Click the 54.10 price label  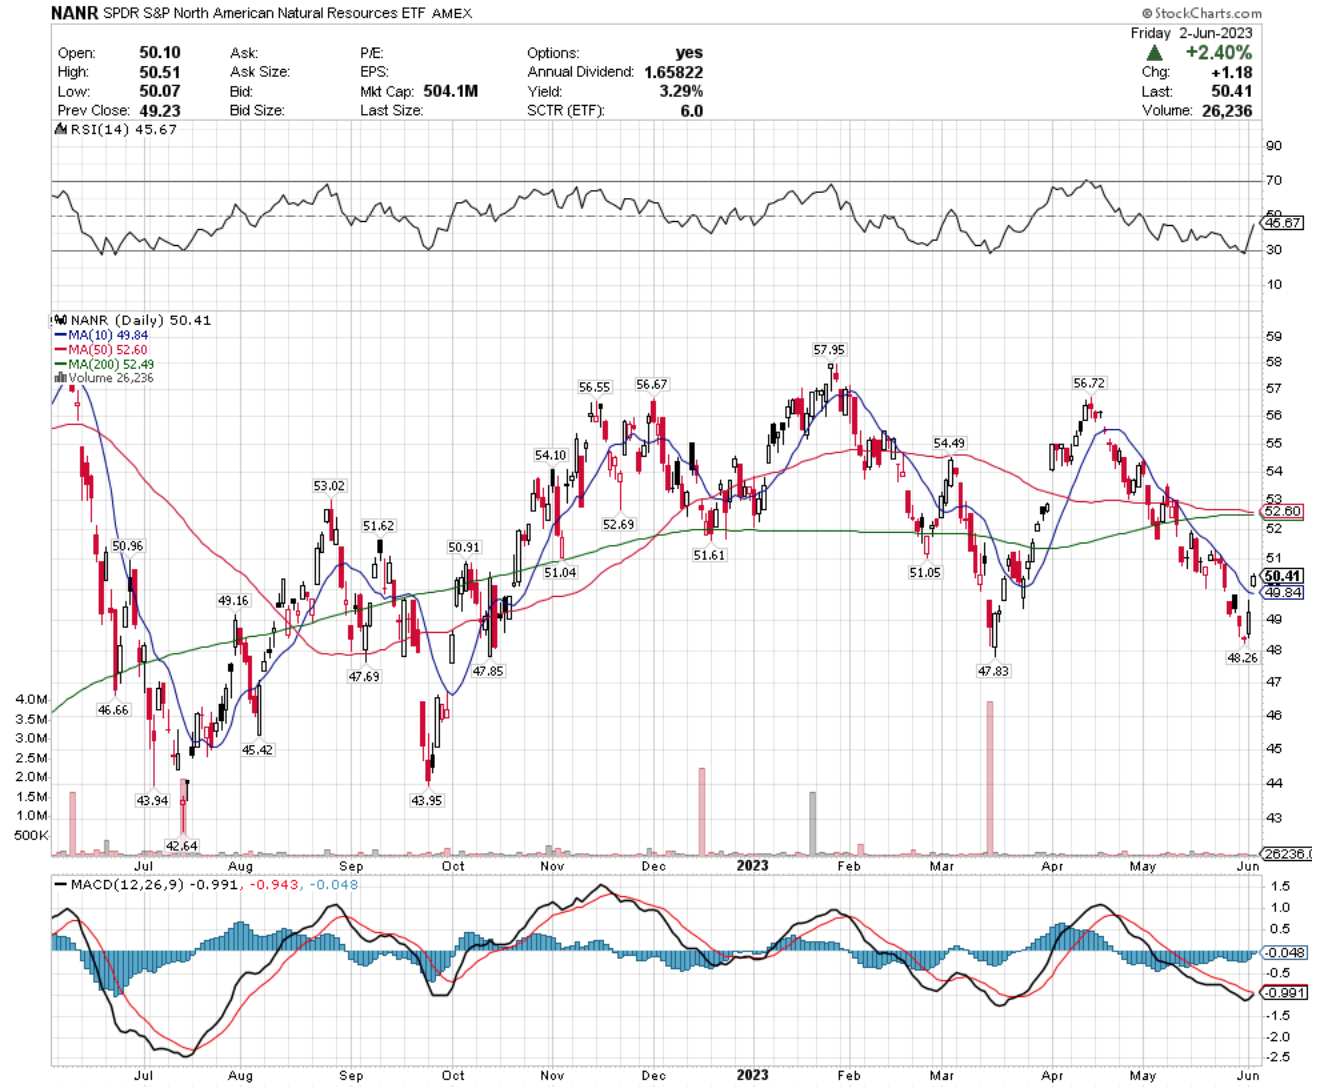[550, 455]
